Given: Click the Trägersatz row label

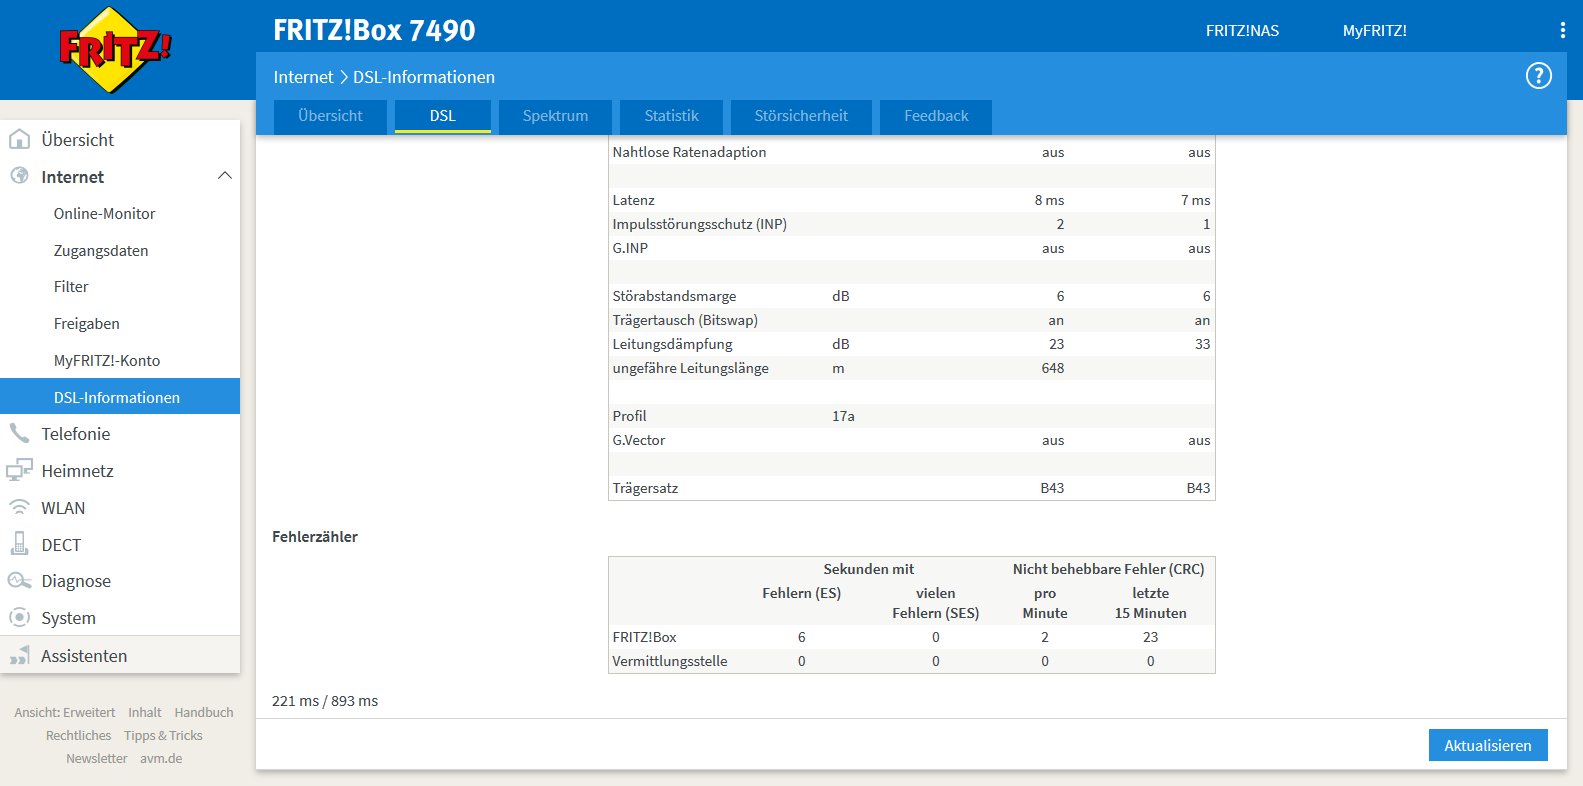Looking at the screenshot, I should coord(645,488).
